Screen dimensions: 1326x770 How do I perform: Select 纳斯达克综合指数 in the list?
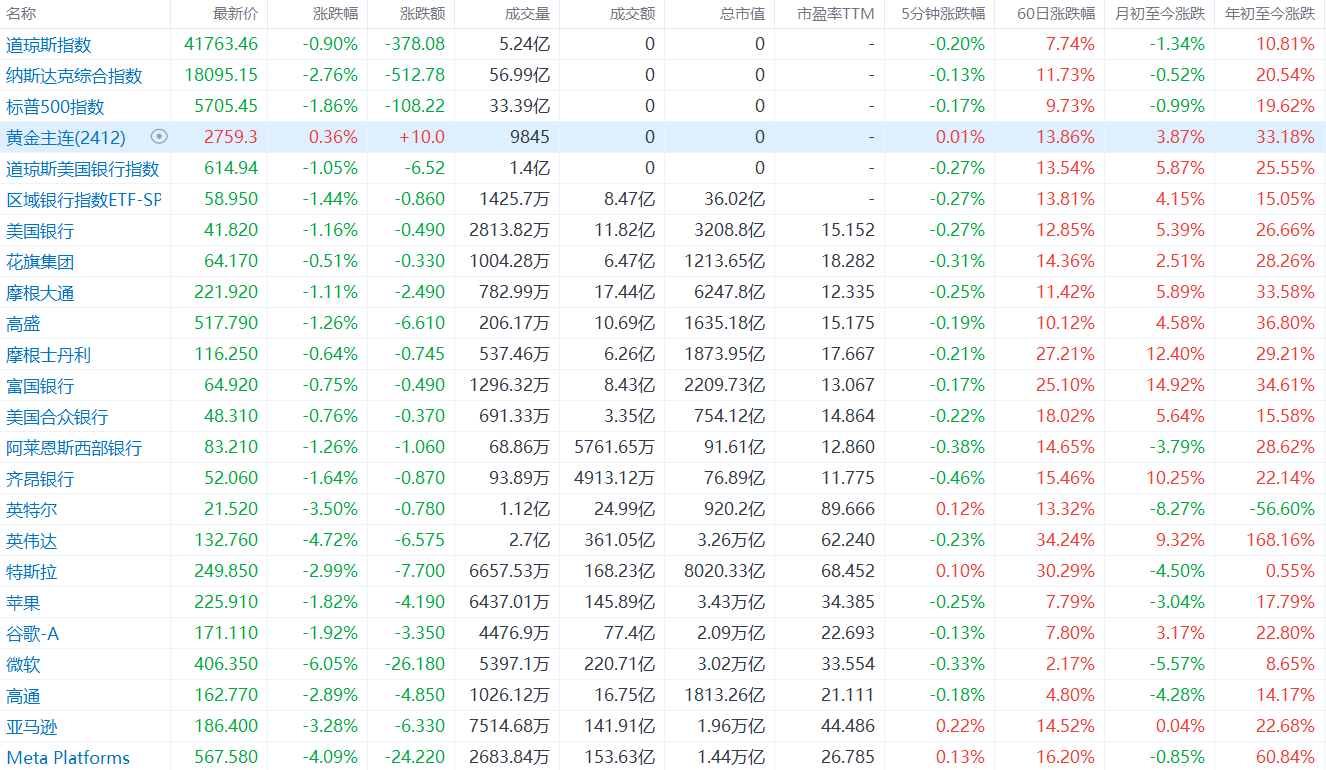(x=74, y=76)
